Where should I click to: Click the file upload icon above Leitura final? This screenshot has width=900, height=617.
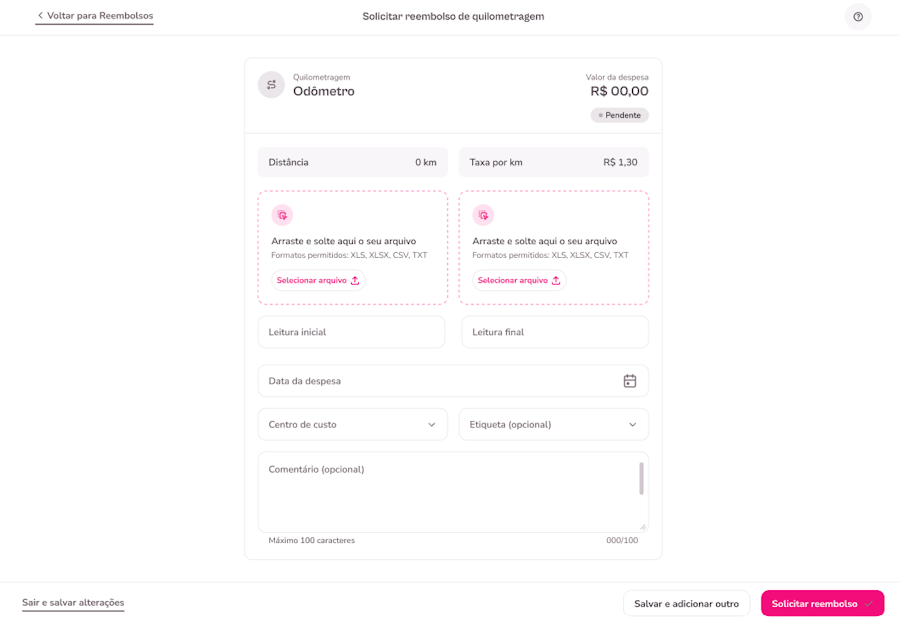coord(484,215)
